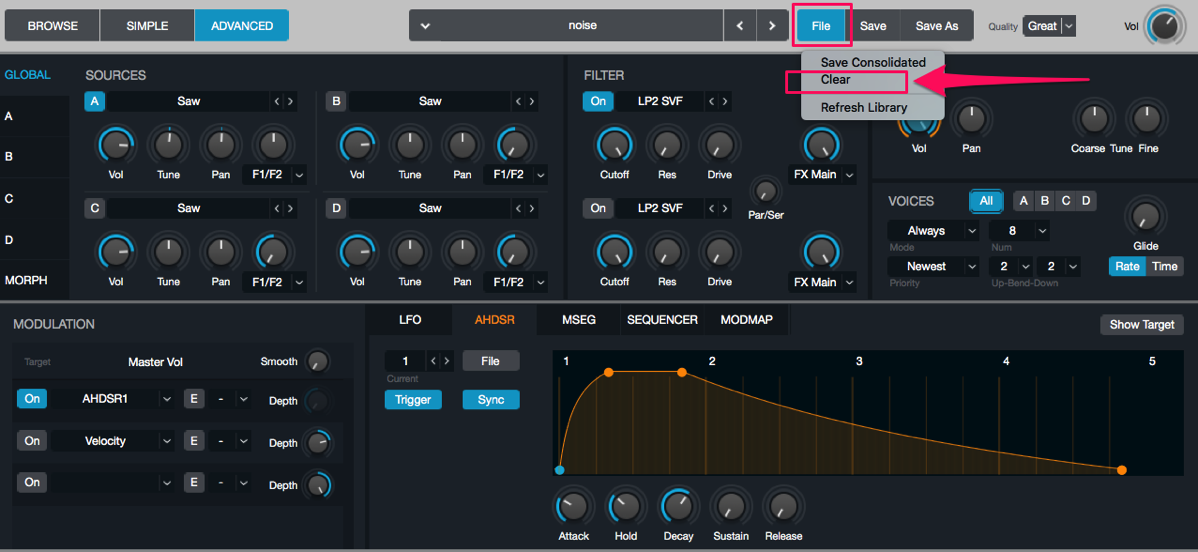Open the top filter's FX Main dropdown
Viewport: 1198px width, 552px height.
pos(822,174)
